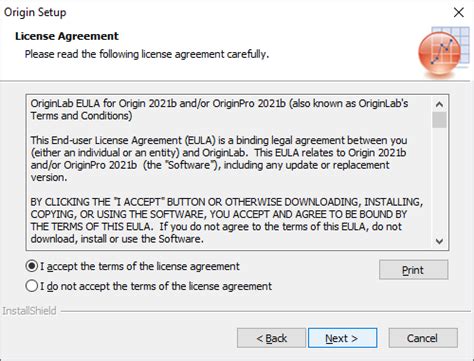Image resolution: width=474 pixels, height=361 pixels.
Task: Select I accept the terms radio button
Action: click(x=32, y=266)
